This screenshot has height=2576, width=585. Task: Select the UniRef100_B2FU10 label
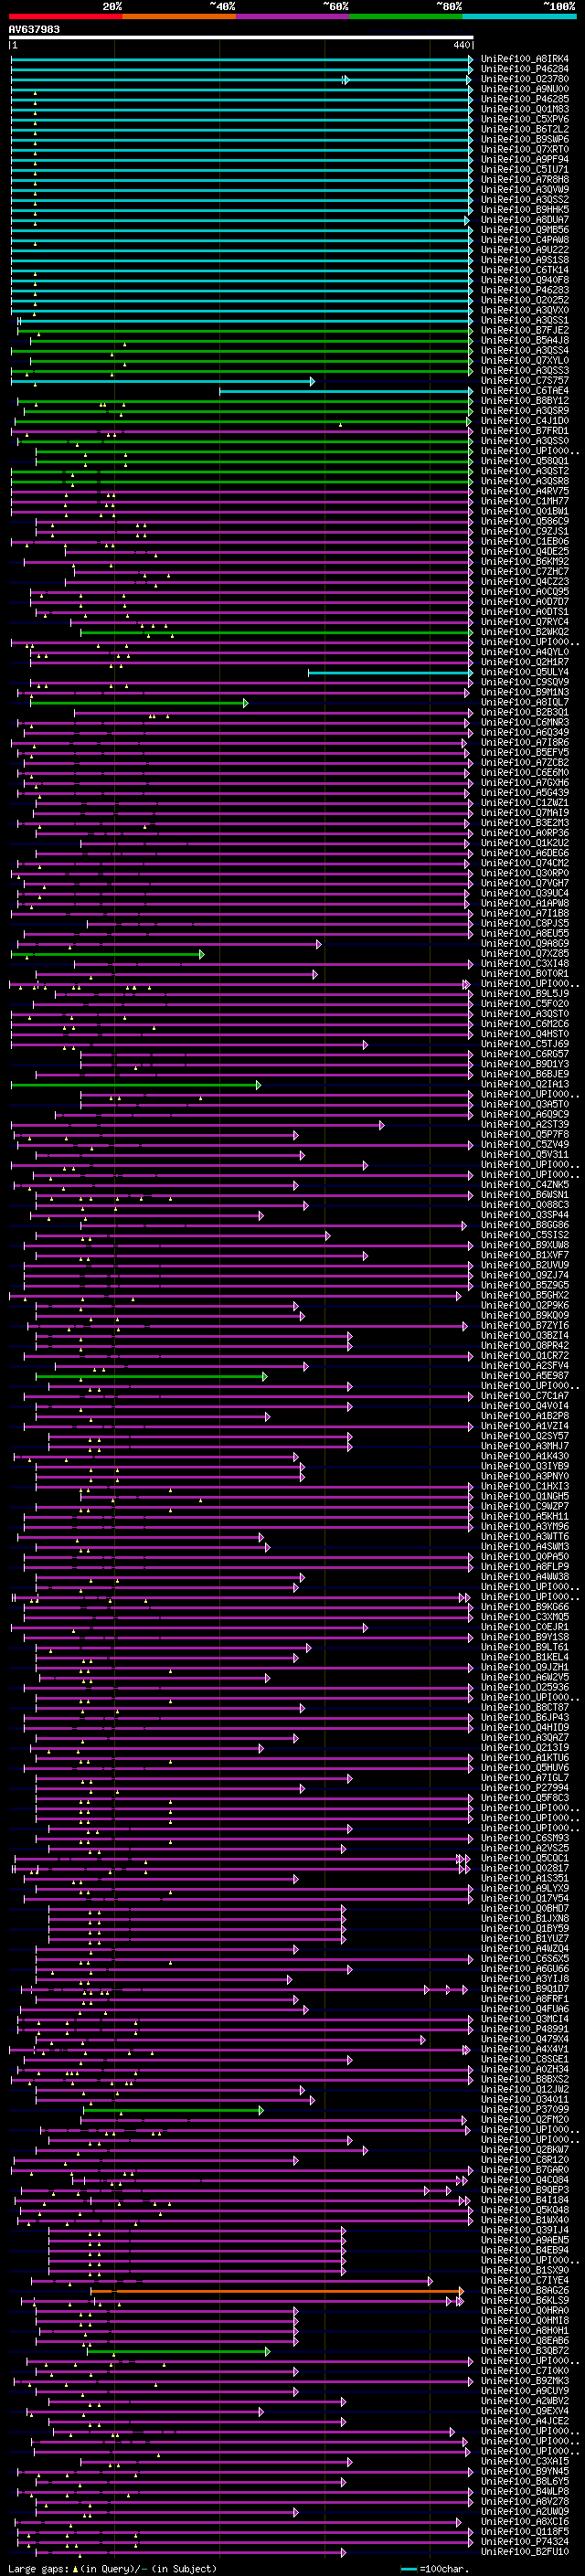525,2551
